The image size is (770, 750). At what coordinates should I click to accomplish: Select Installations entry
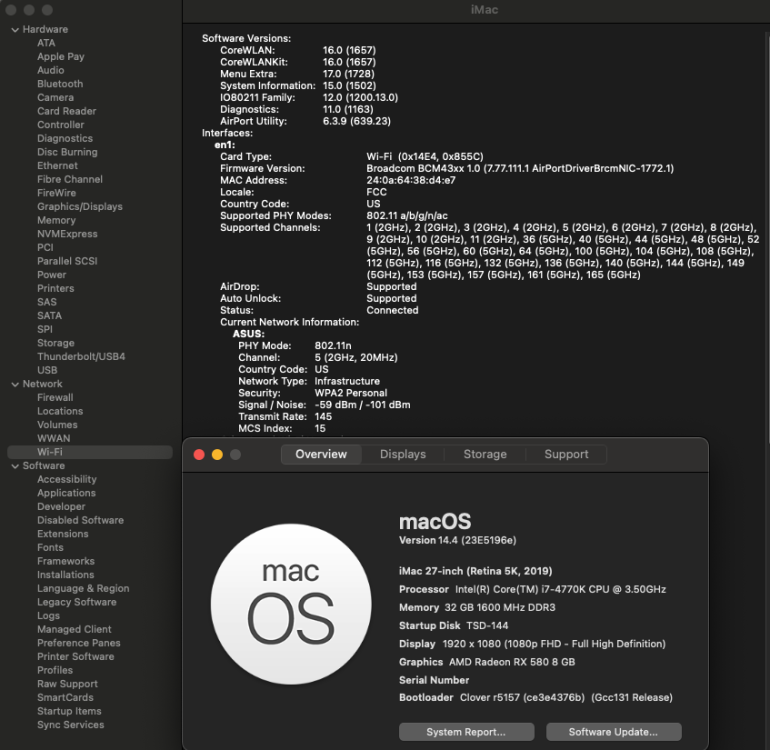tap(65, 575)
